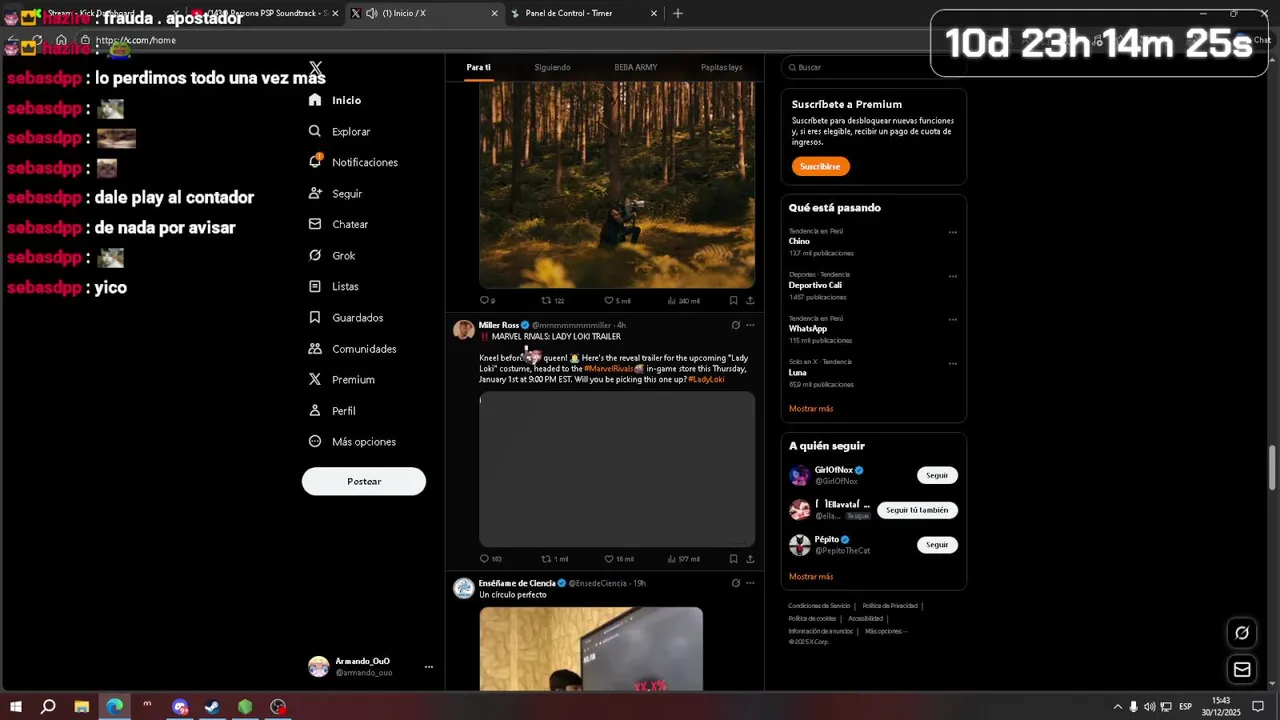Viewport: 1280px width, 720px height.
Task: Open account menu next to Armando_OuO
Action: (x=428, y=667)
